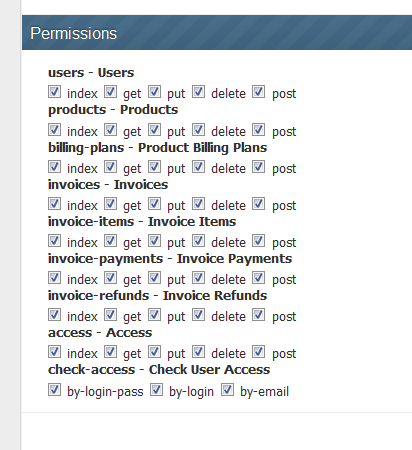The height and width of the screenshot is (450, 412).
Task: Uncheck invoice-payments delete checkbox
Action: pyautogui.click(x=198, y=278)
